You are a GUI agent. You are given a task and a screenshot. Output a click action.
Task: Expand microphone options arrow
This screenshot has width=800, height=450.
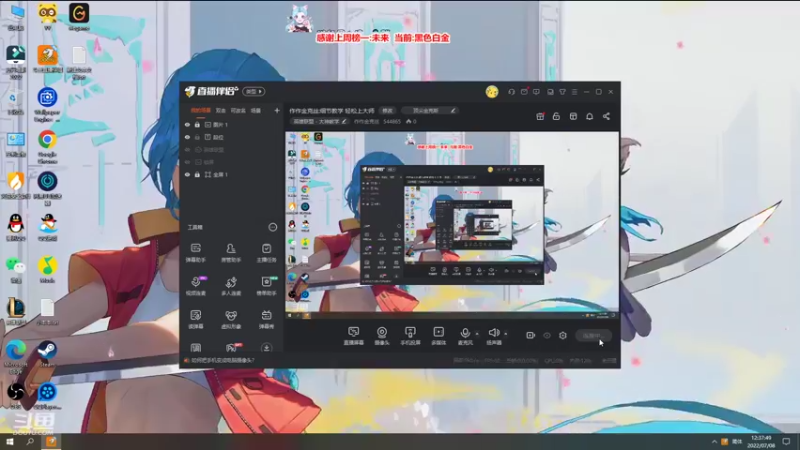pyautogui.click(x=477, y=334)
